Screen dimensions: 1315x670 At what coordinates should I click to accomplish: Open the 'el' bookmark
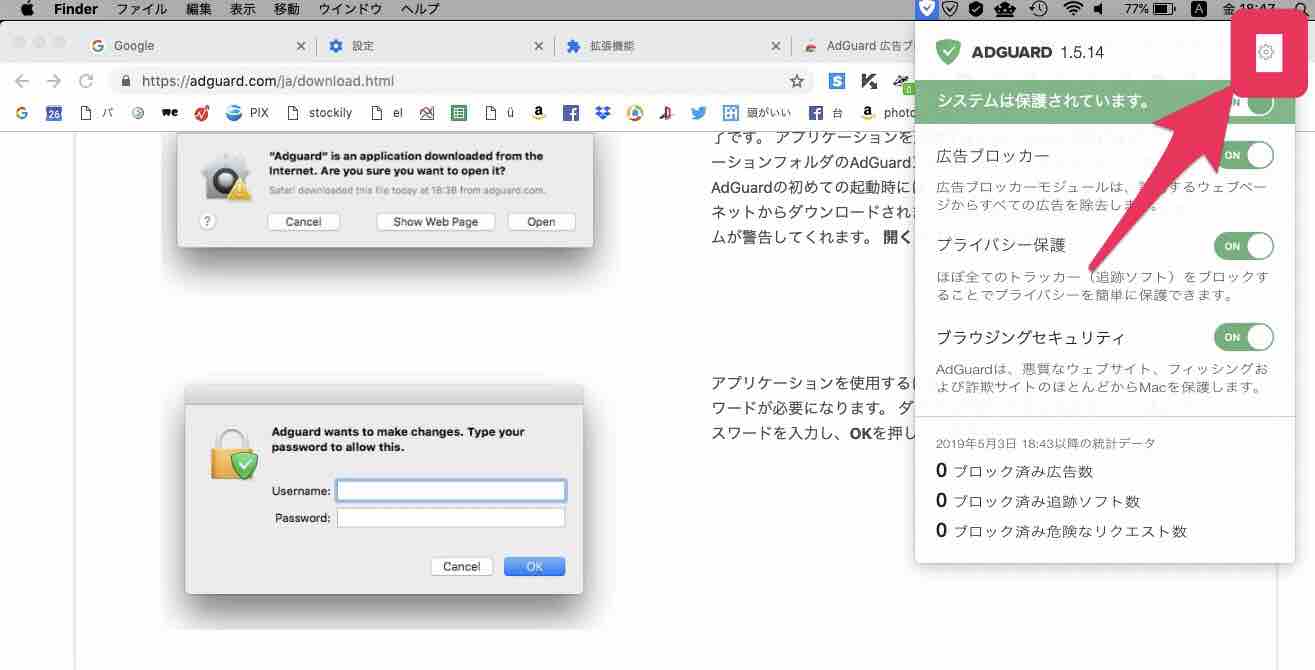(387, 113)
